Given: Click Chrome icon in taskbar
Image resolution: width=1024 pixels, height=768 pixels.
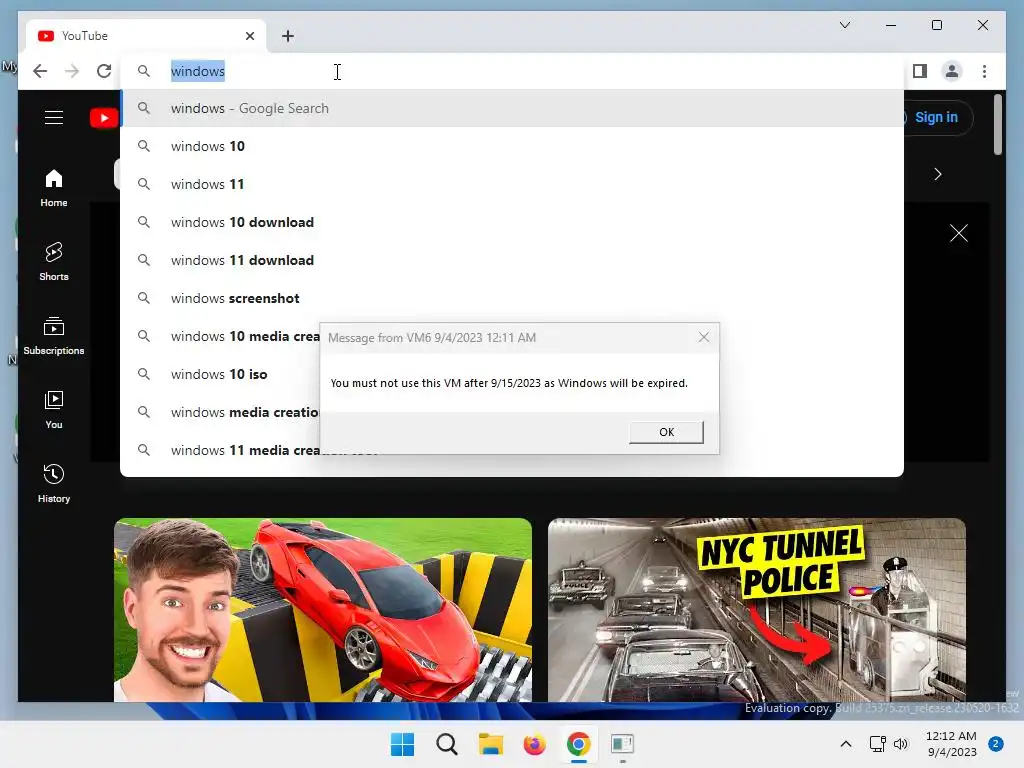Looking at the screenshot, I should coord(579,744).
